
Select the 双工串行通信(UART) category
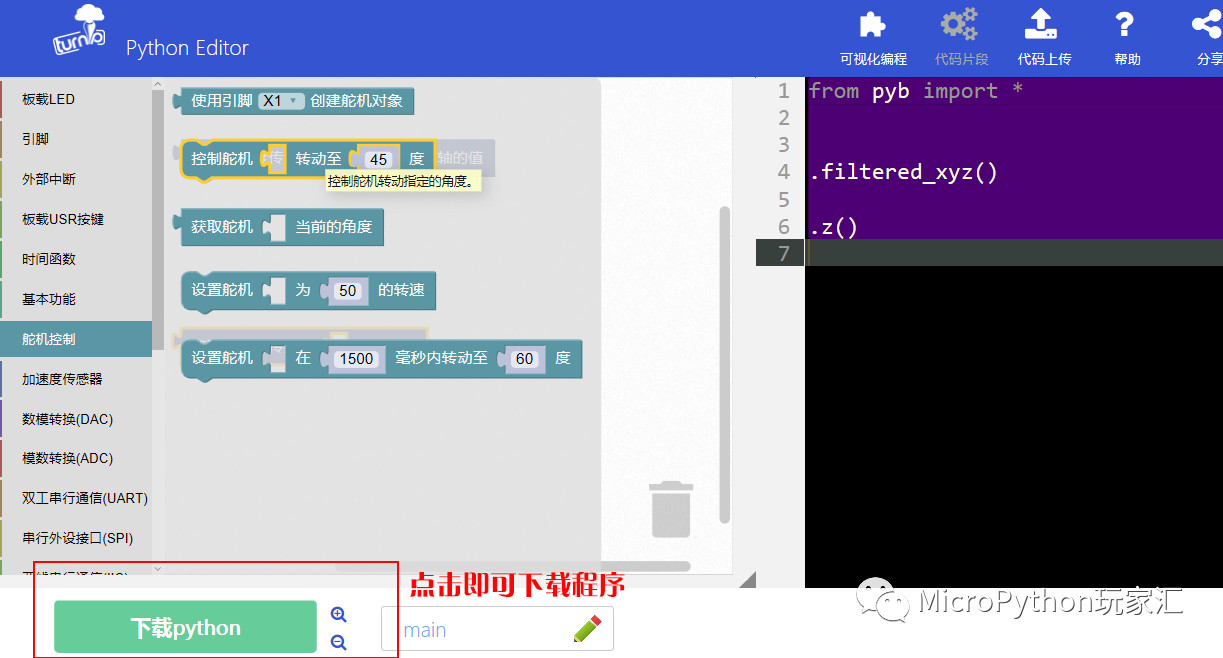pyautogui.click(x=76, y=498)
